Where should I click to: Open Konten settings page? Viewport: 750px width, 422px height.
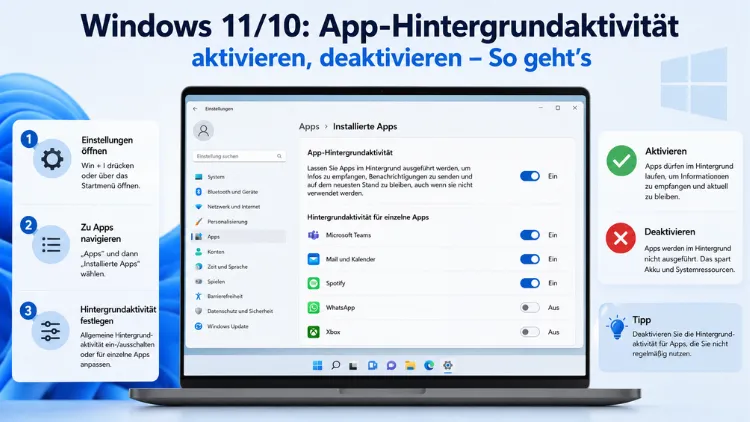click(x=239, y=252)
